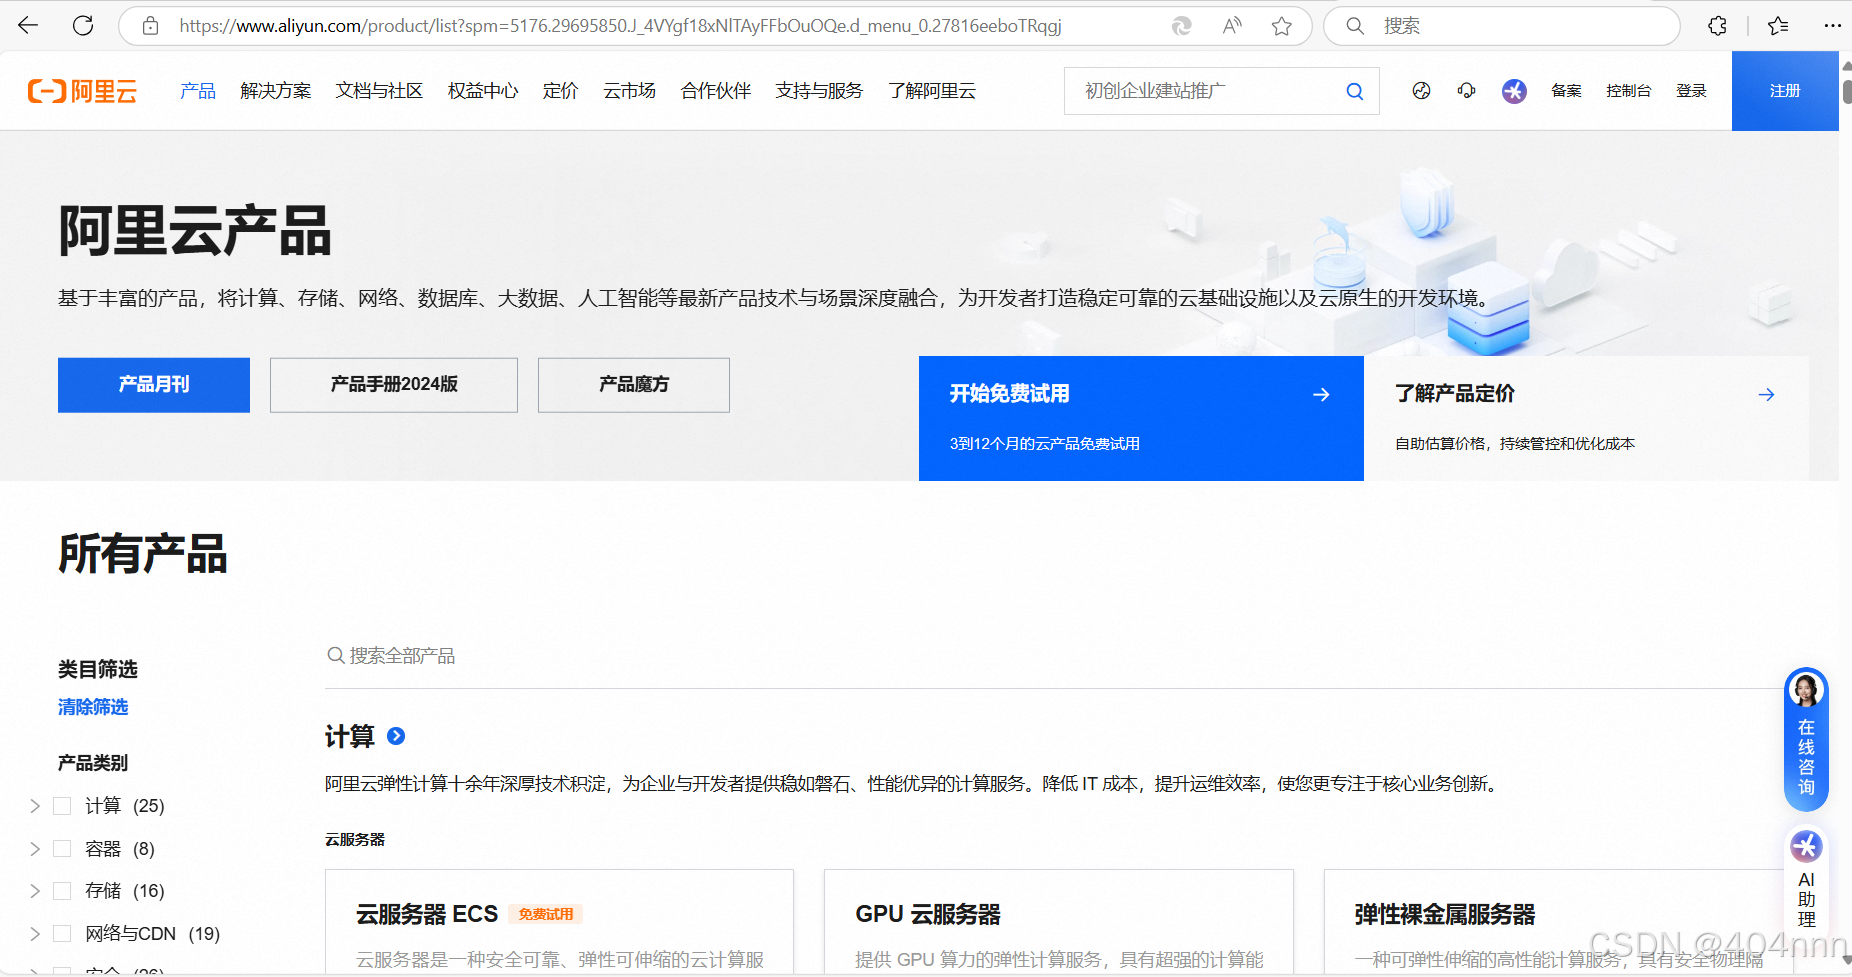The image size is (1852, 977).
Task: Click the browser address bar URL
Action: point(620,26)
